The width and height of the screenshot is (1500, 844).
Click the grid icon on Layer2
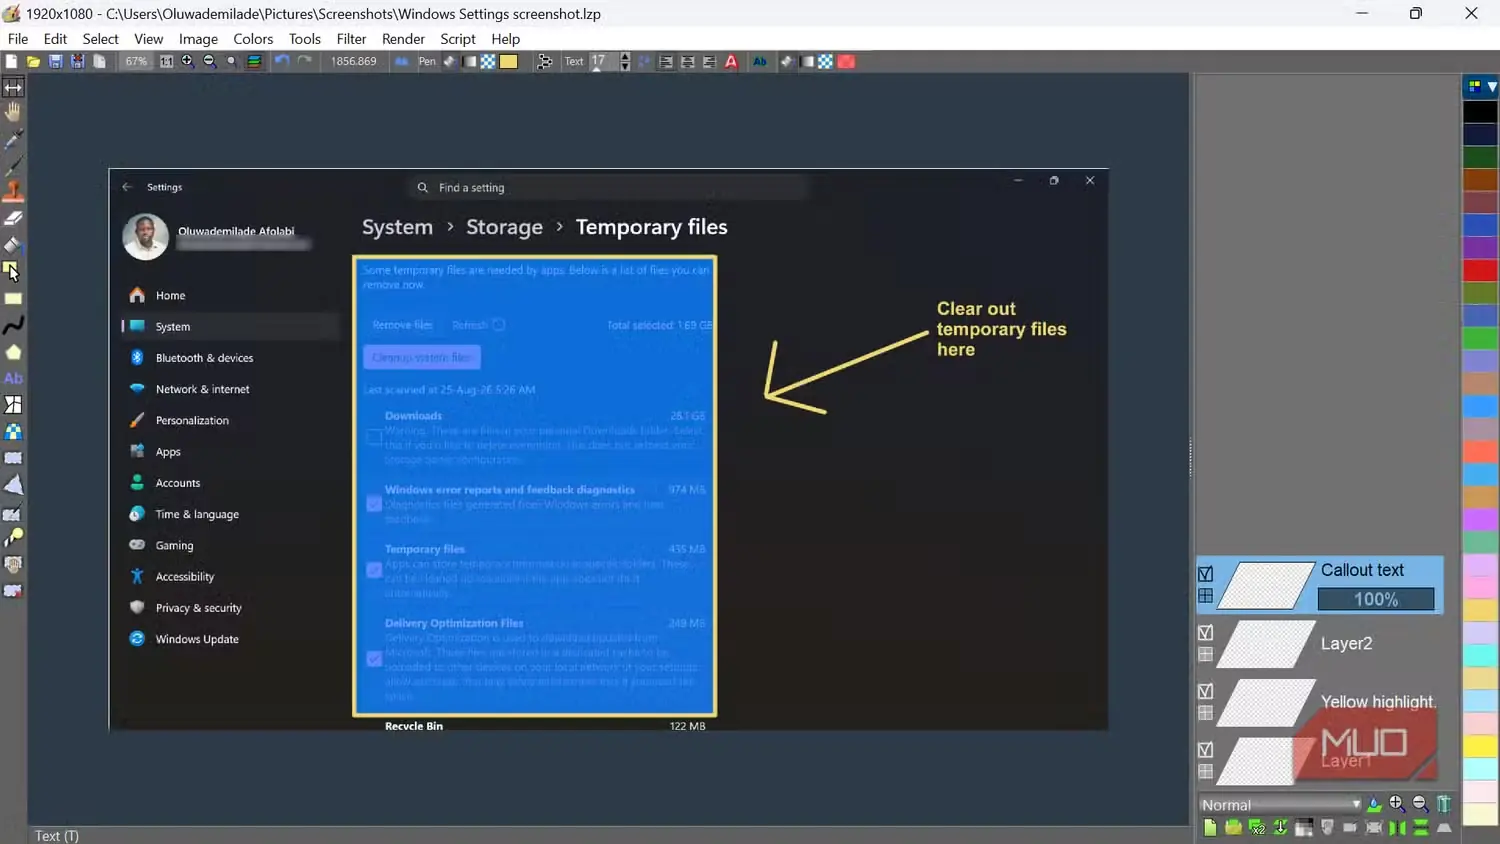tap(1206, 655)
